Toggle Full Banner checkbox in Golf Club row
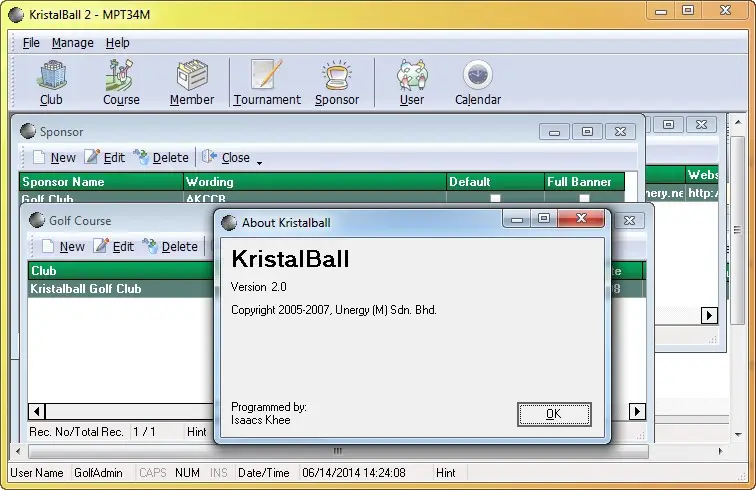 (x=584, y=198)
